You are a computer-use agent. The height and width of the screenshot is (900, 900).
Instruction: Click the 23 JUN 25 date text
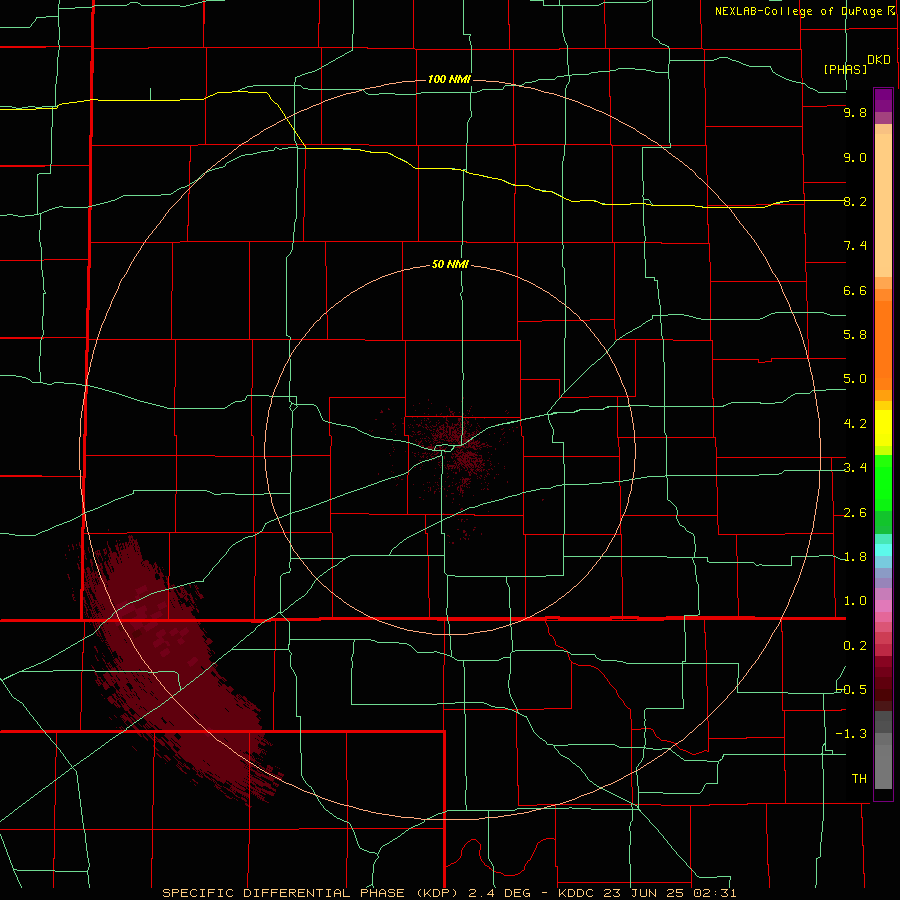(x=643, y=893)
